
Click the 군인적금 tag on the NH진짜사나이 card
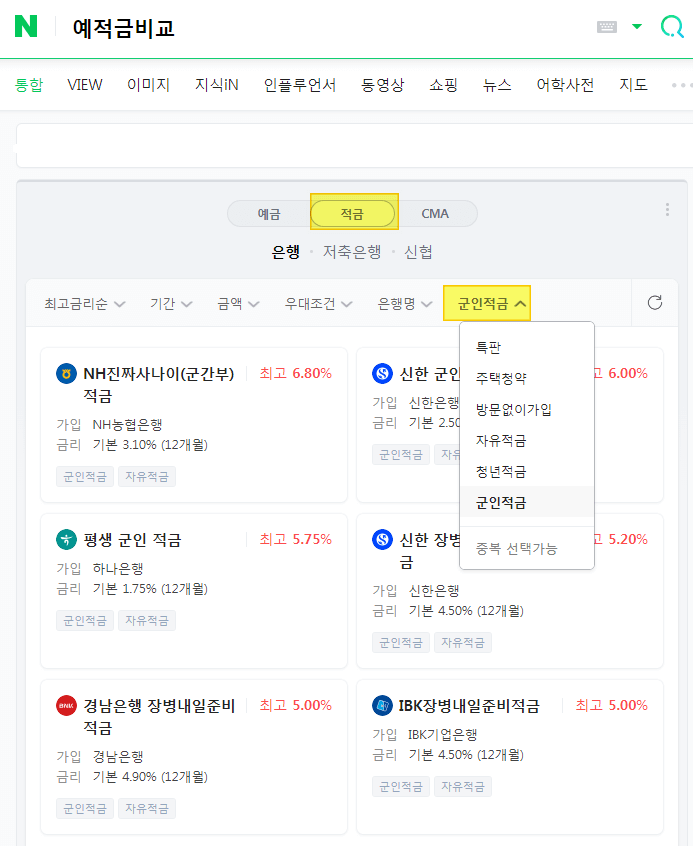click(85, 476)
